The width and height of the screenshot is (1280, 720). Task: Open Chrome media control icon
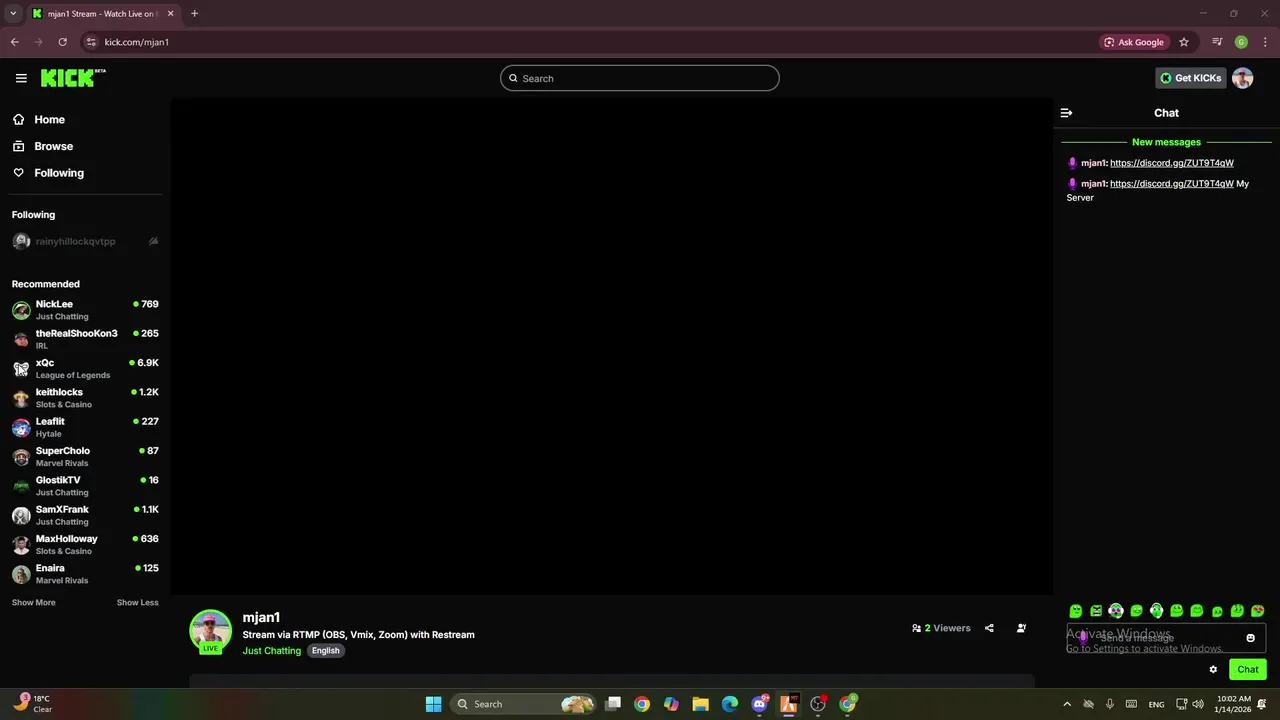[1217, 42]
